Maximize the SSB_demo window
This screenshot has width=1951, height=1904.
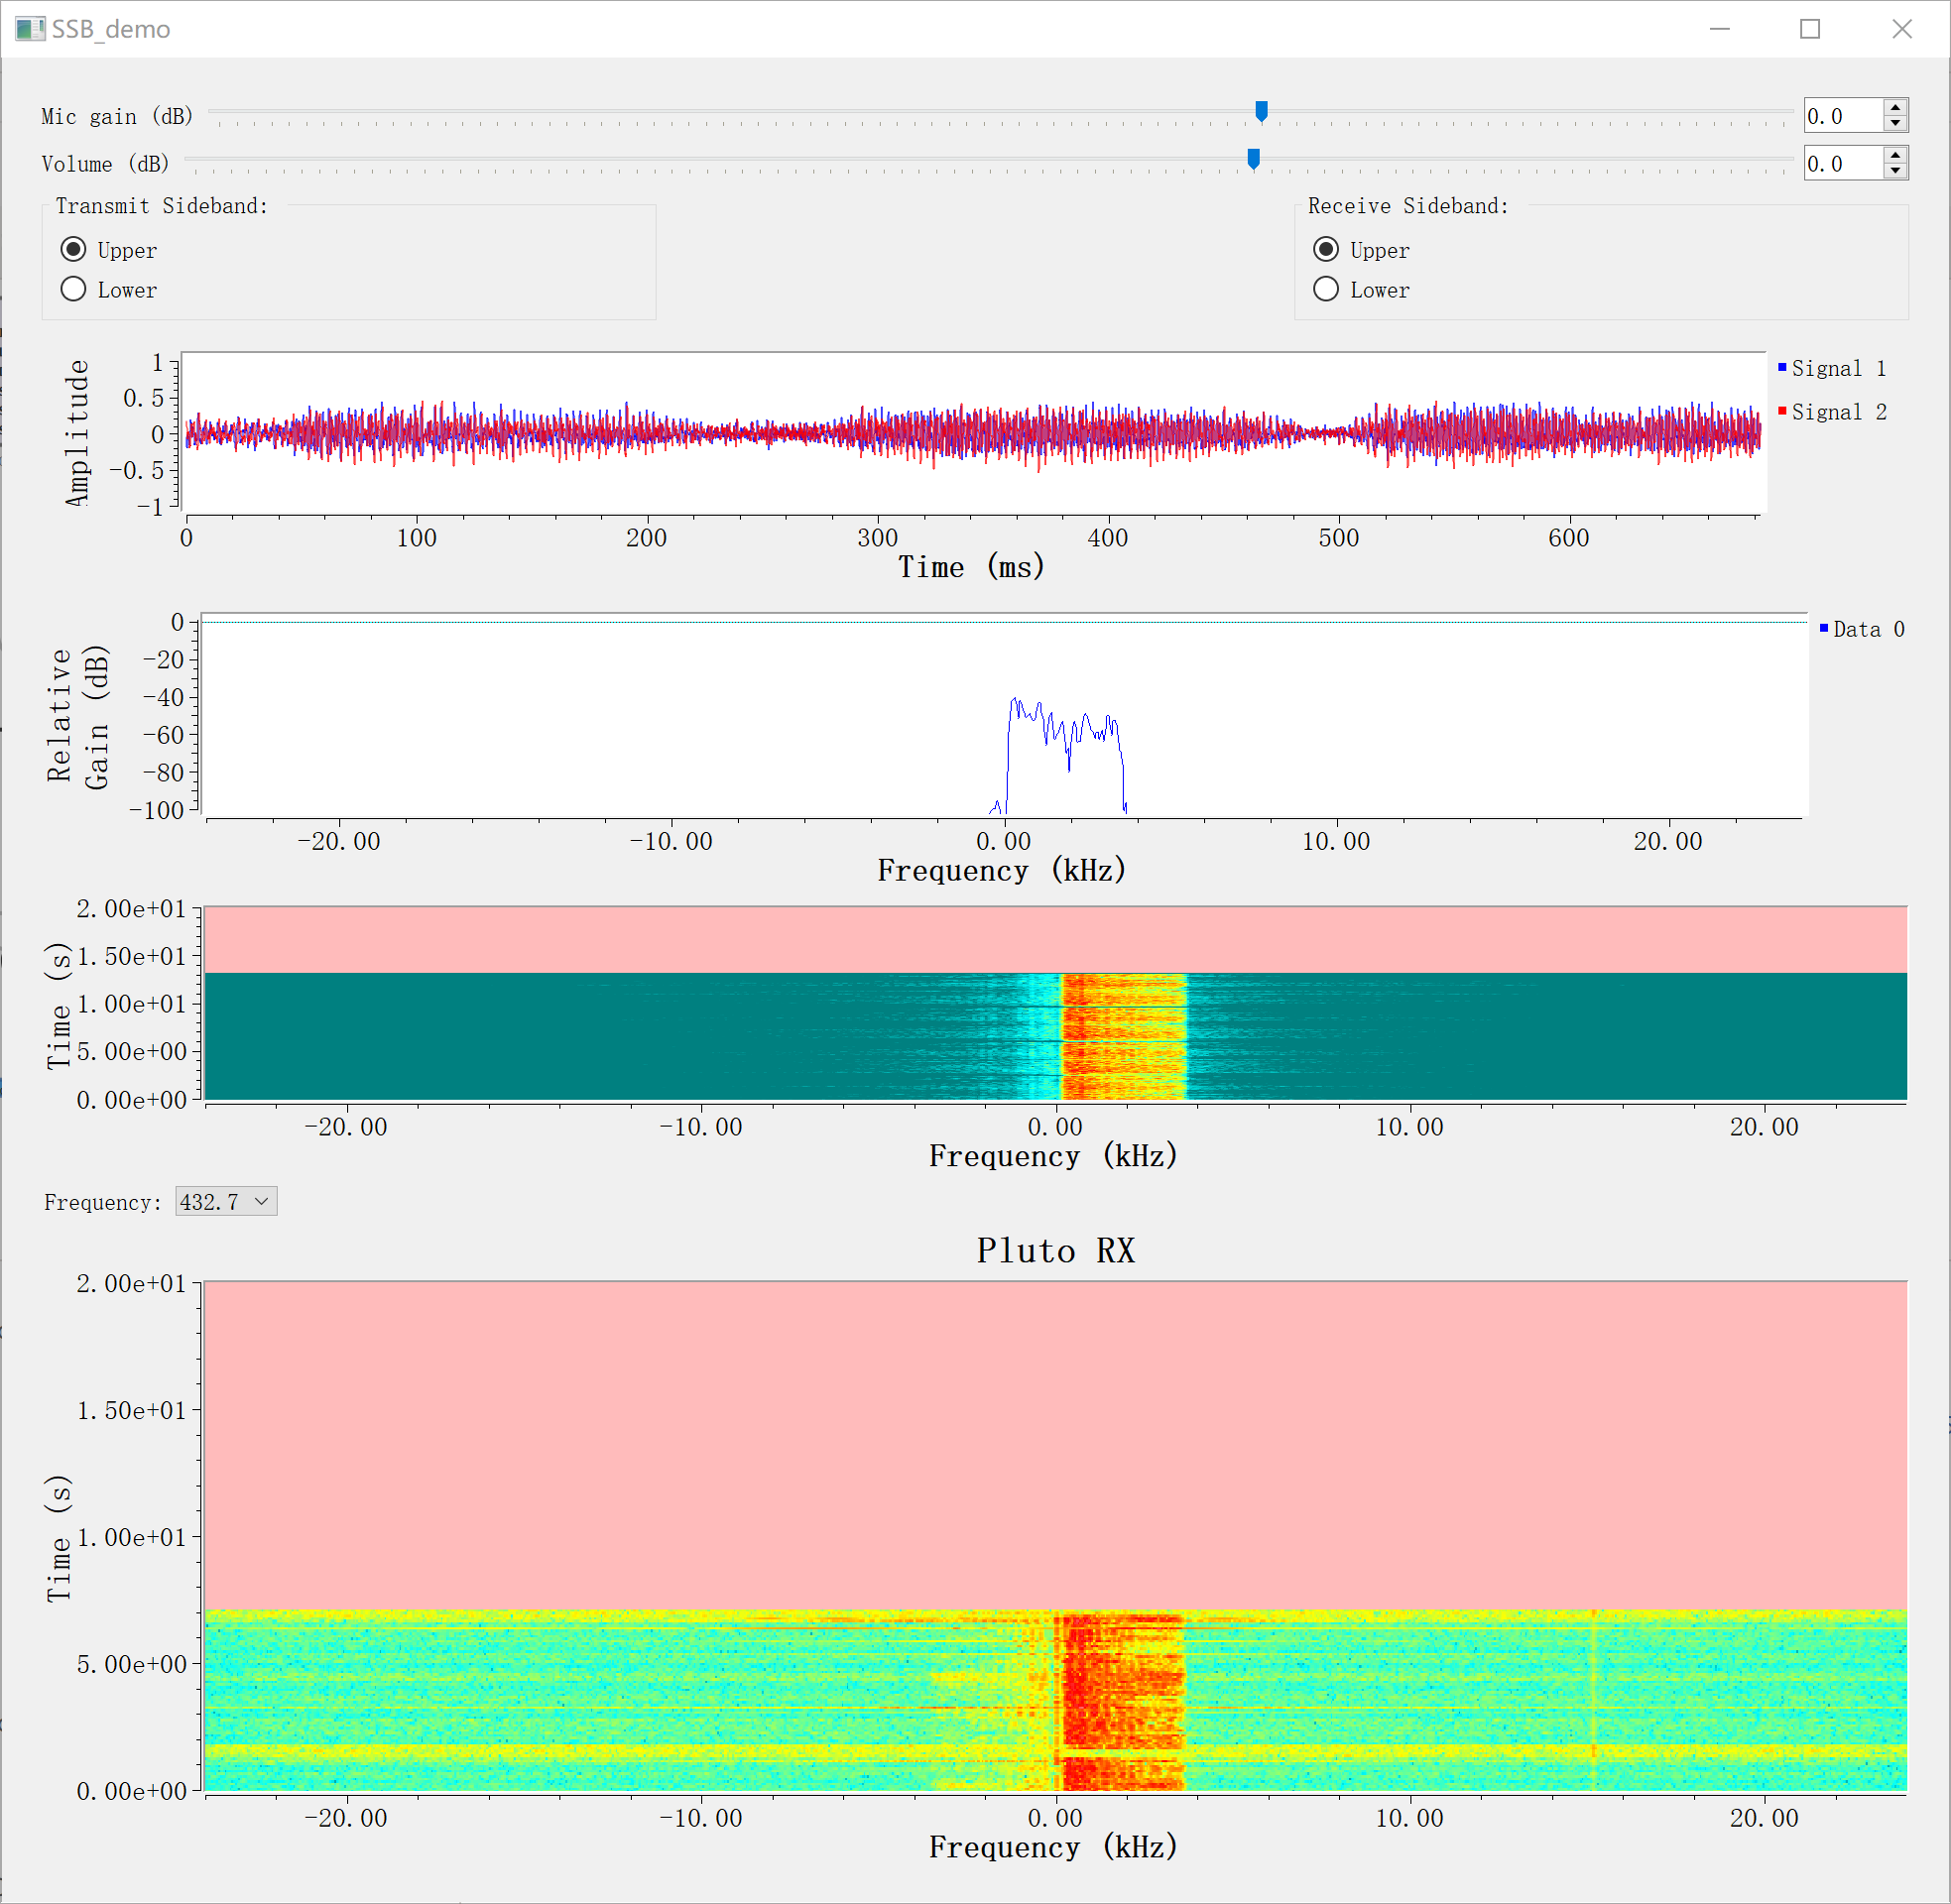click(1810, 29)
